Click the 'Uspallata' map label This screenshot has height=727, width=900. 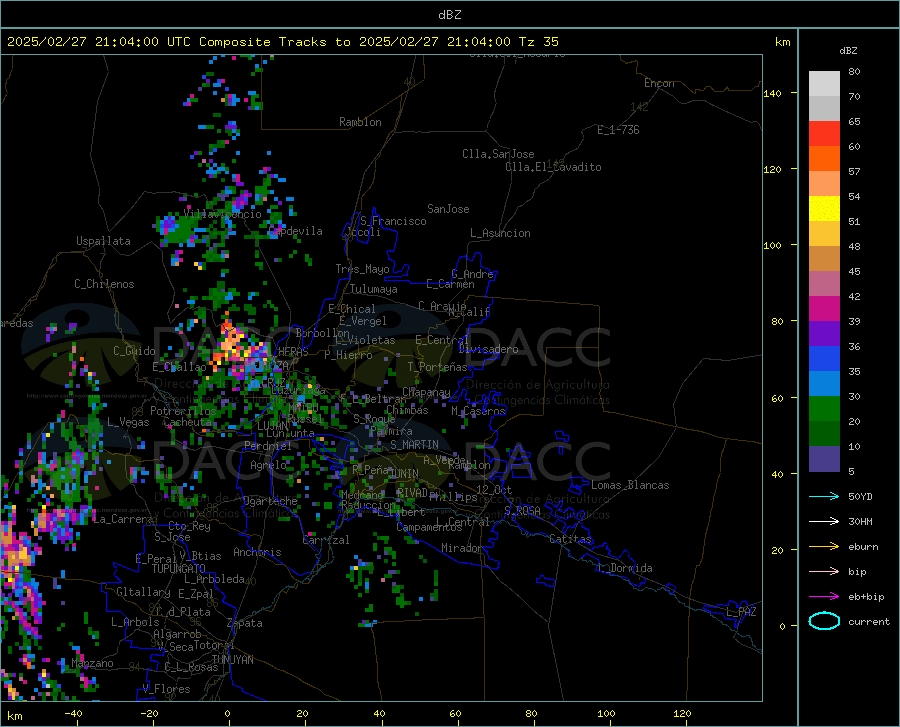coord(103,241)
